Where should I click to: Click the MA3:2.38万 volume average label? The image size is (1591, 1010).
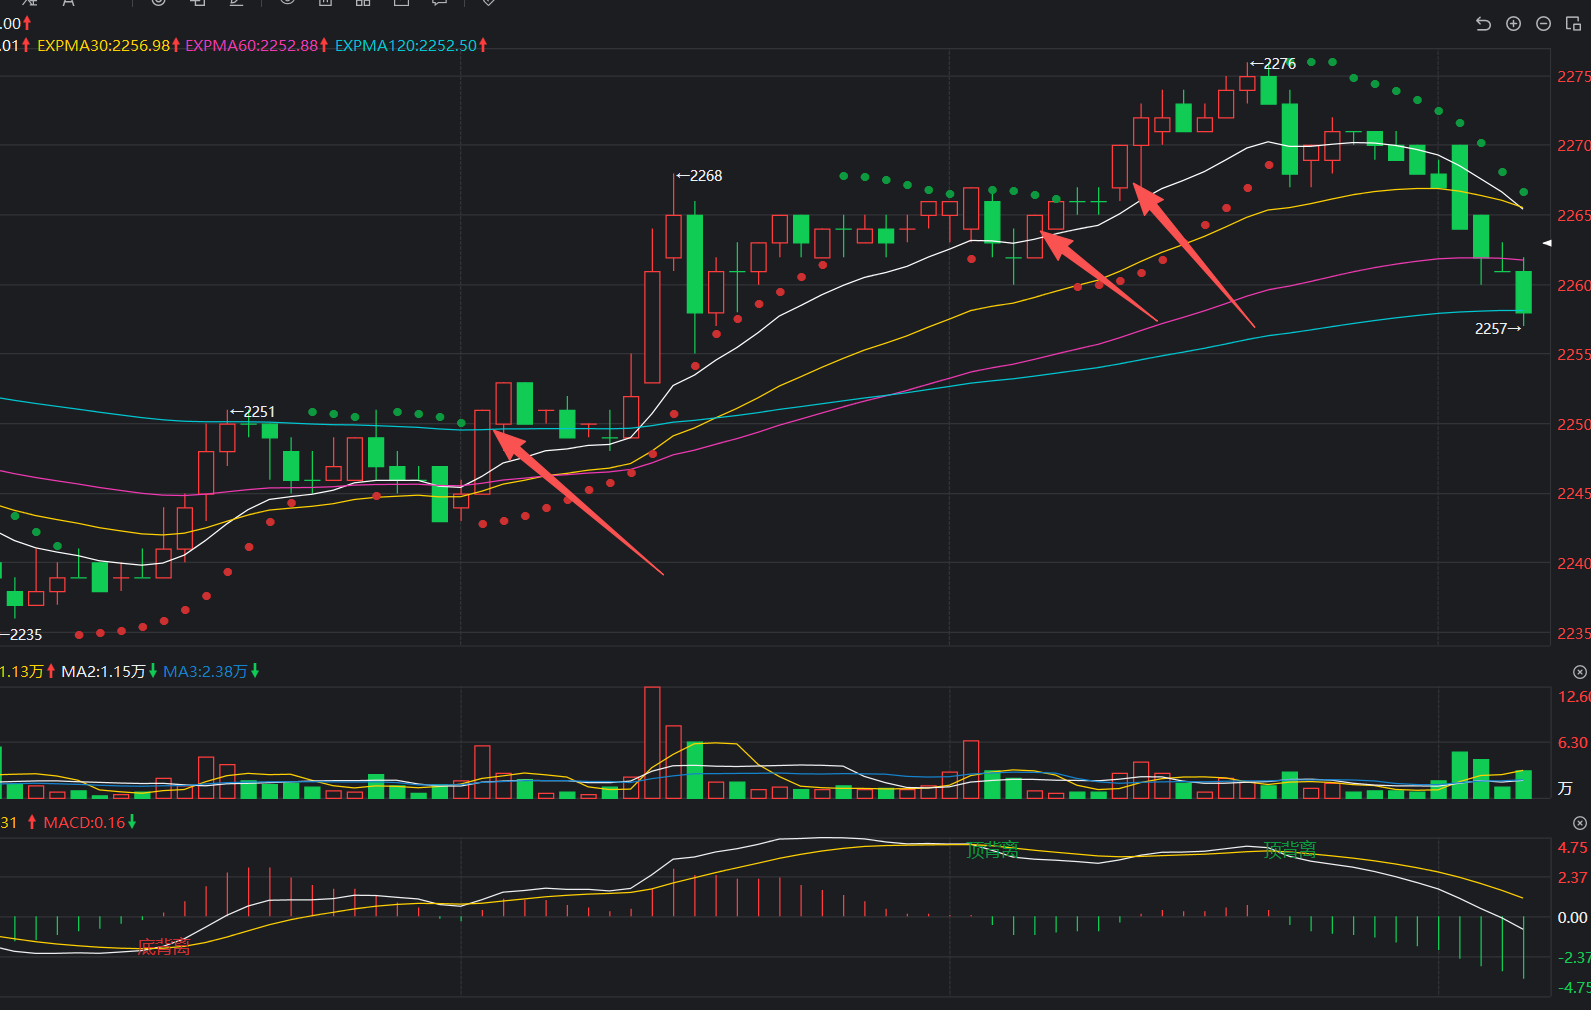205,671
